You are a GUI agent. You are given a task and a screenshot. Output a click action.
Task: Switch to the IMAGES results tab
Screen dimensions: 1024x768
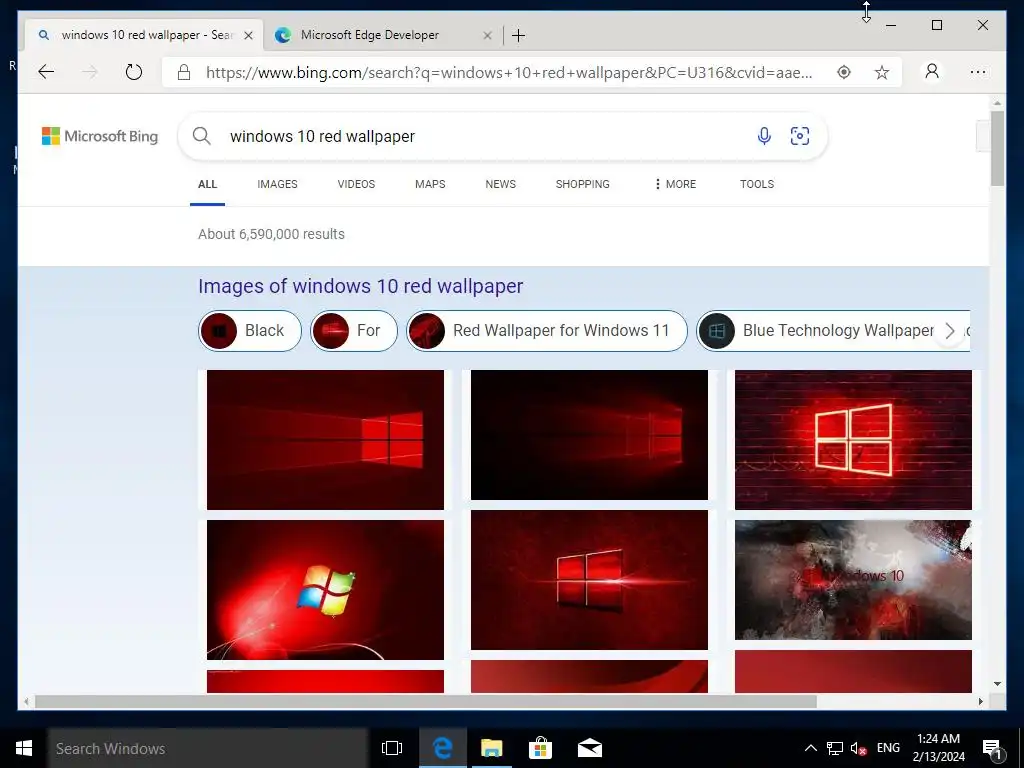[x=277, y=184]
